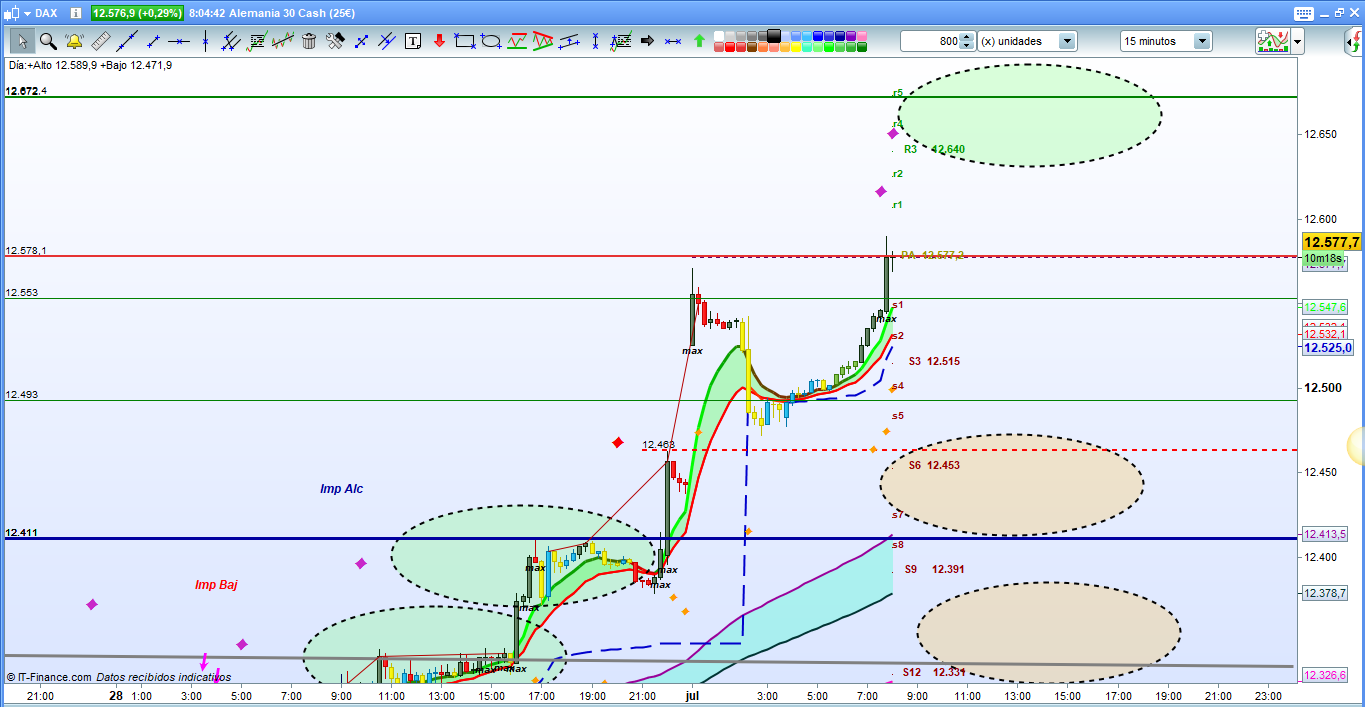This screenshot has height=707, width=1365.
Task: Pick the ellipse drawing tool
Action: point(491,41)
